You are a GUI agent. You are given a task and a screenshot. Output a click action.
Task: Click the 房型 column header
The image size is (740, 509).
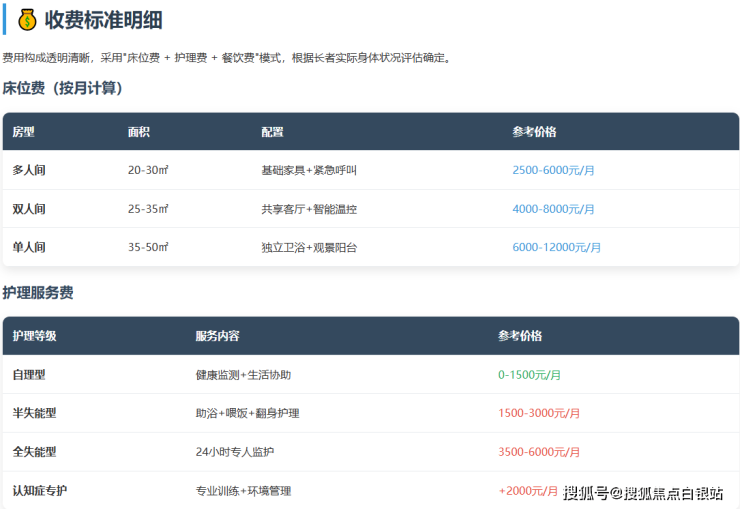coord(23,132)
